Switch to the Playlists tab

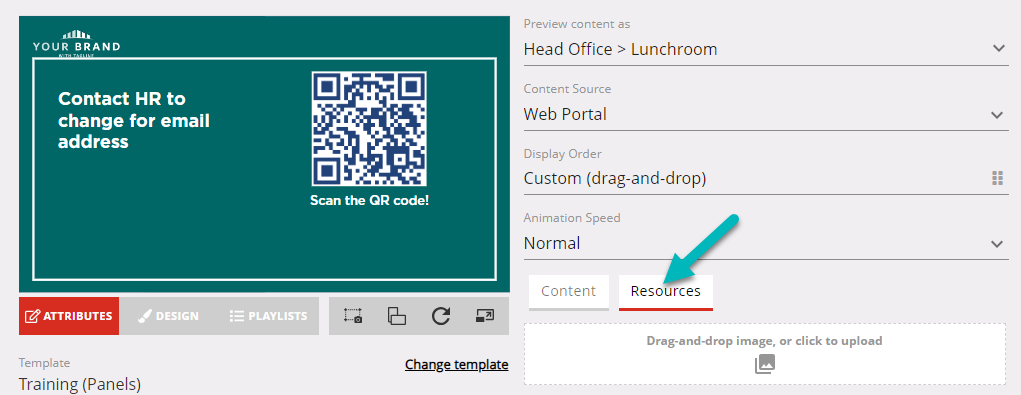pos(268,316)
